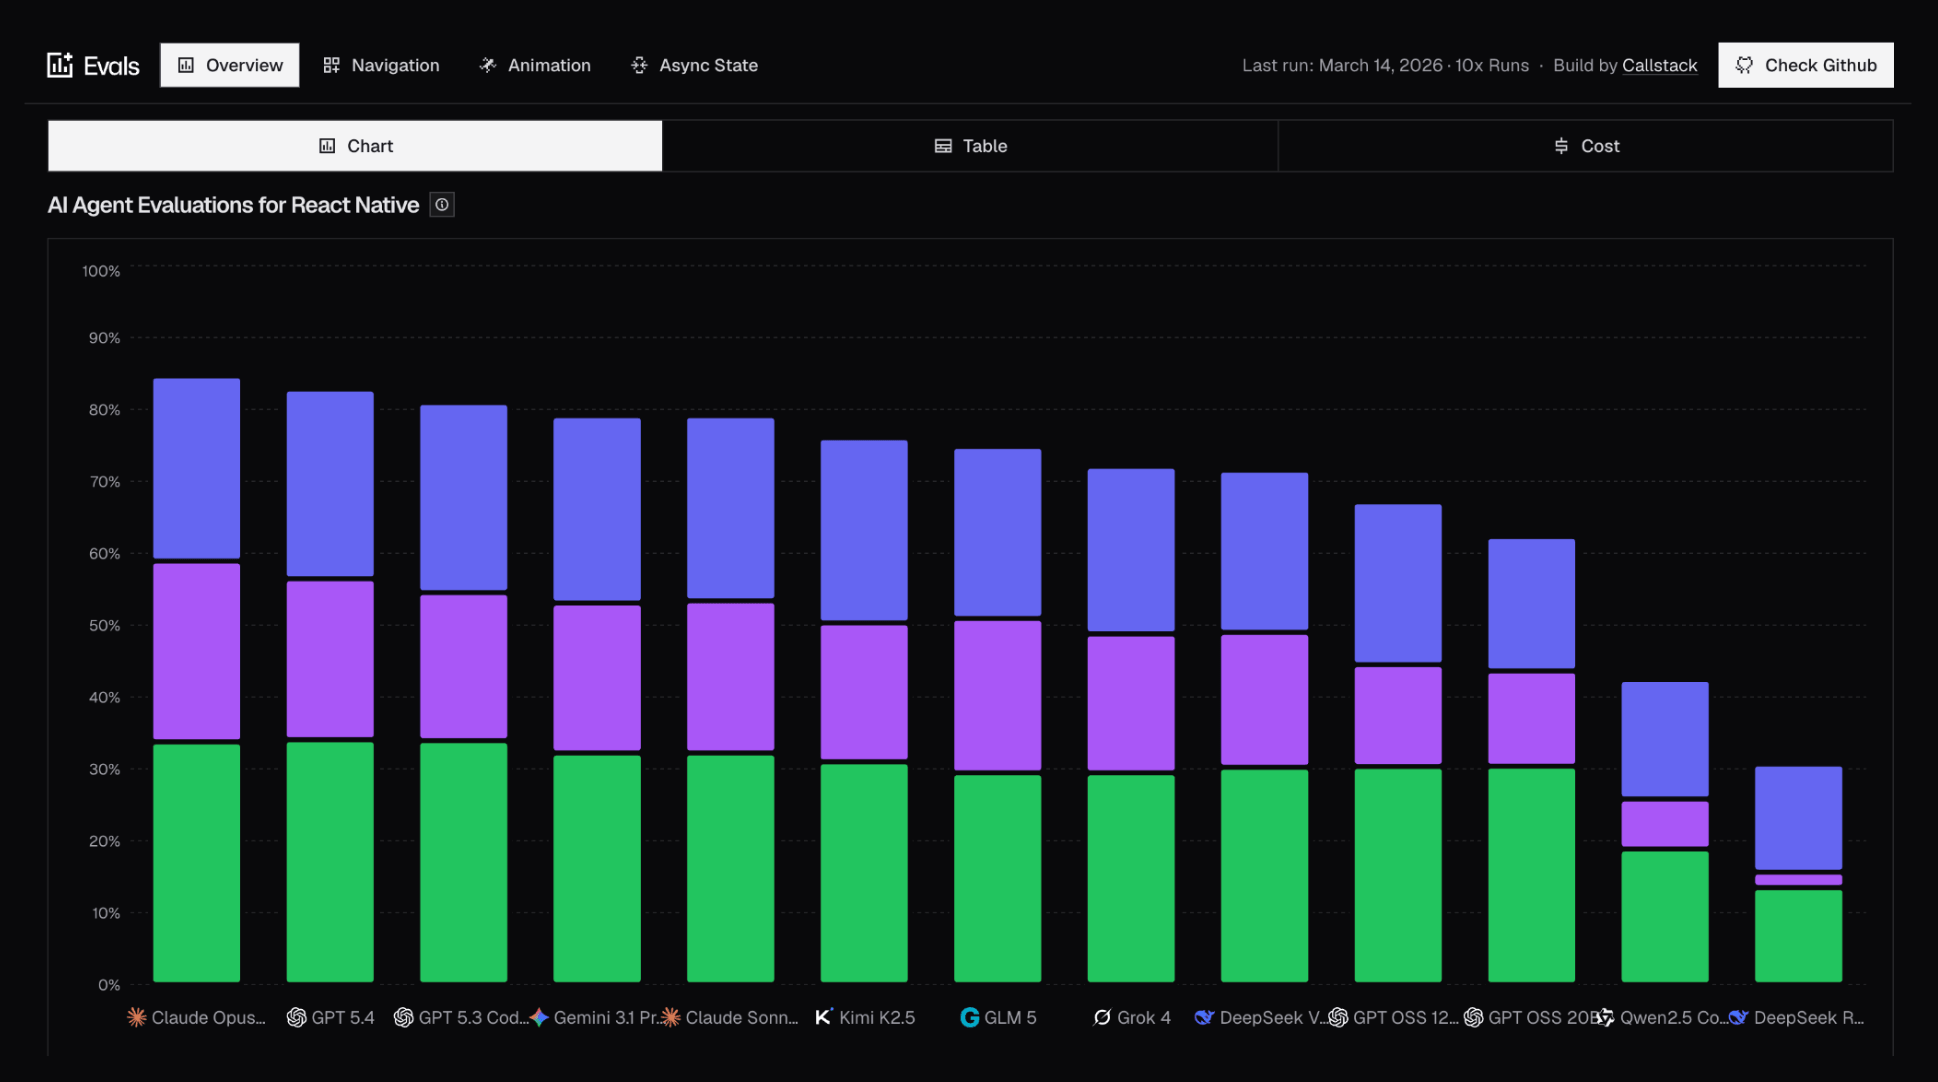This screenshot has width=1938, height=1082.
Task: Select the purple segment of Claude Opus bar
Action: click(197, 651)
